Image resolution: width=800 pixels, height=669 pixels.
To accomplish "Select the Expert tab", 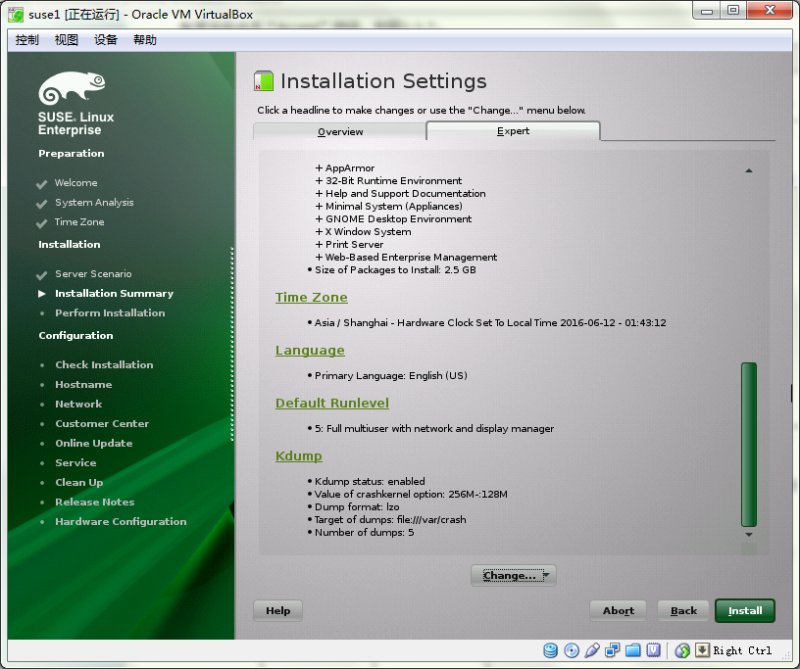I will [x=512, y=131].
